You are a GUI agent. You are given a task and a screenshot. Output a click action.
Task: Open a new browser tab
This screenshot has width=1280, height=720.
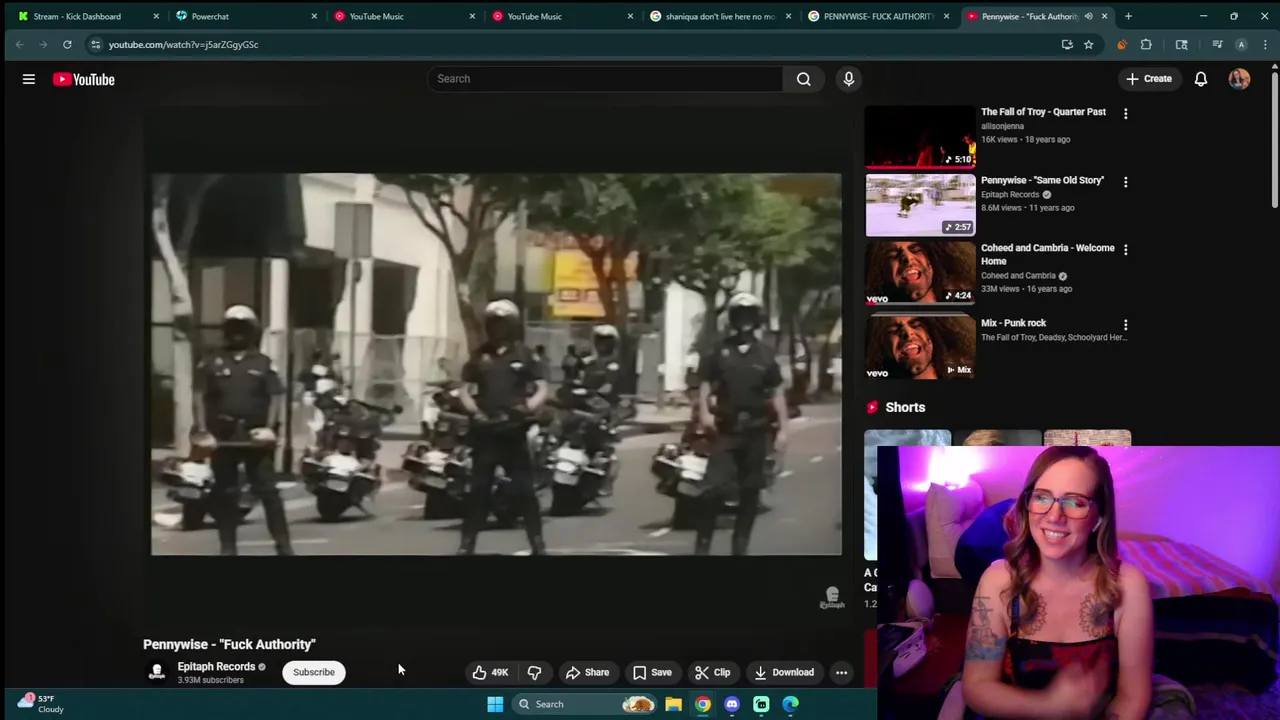coord(1128,16)
